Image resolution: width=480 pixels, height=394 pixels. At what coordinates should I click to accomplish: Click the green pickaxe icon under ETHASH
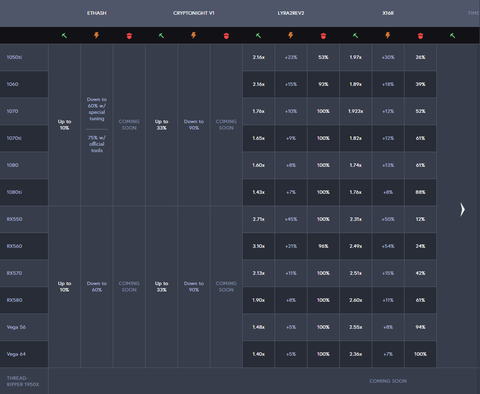[64, 35]
